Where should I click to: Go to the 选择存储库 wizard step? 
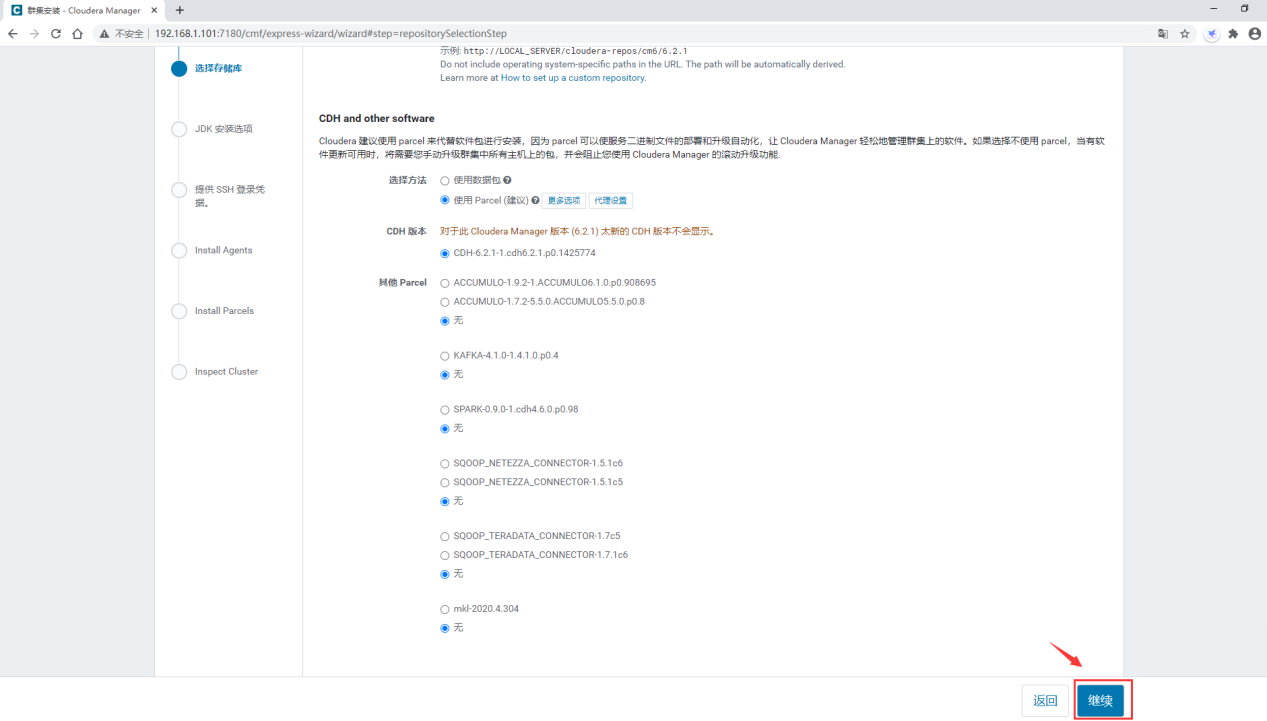[218, 68]
